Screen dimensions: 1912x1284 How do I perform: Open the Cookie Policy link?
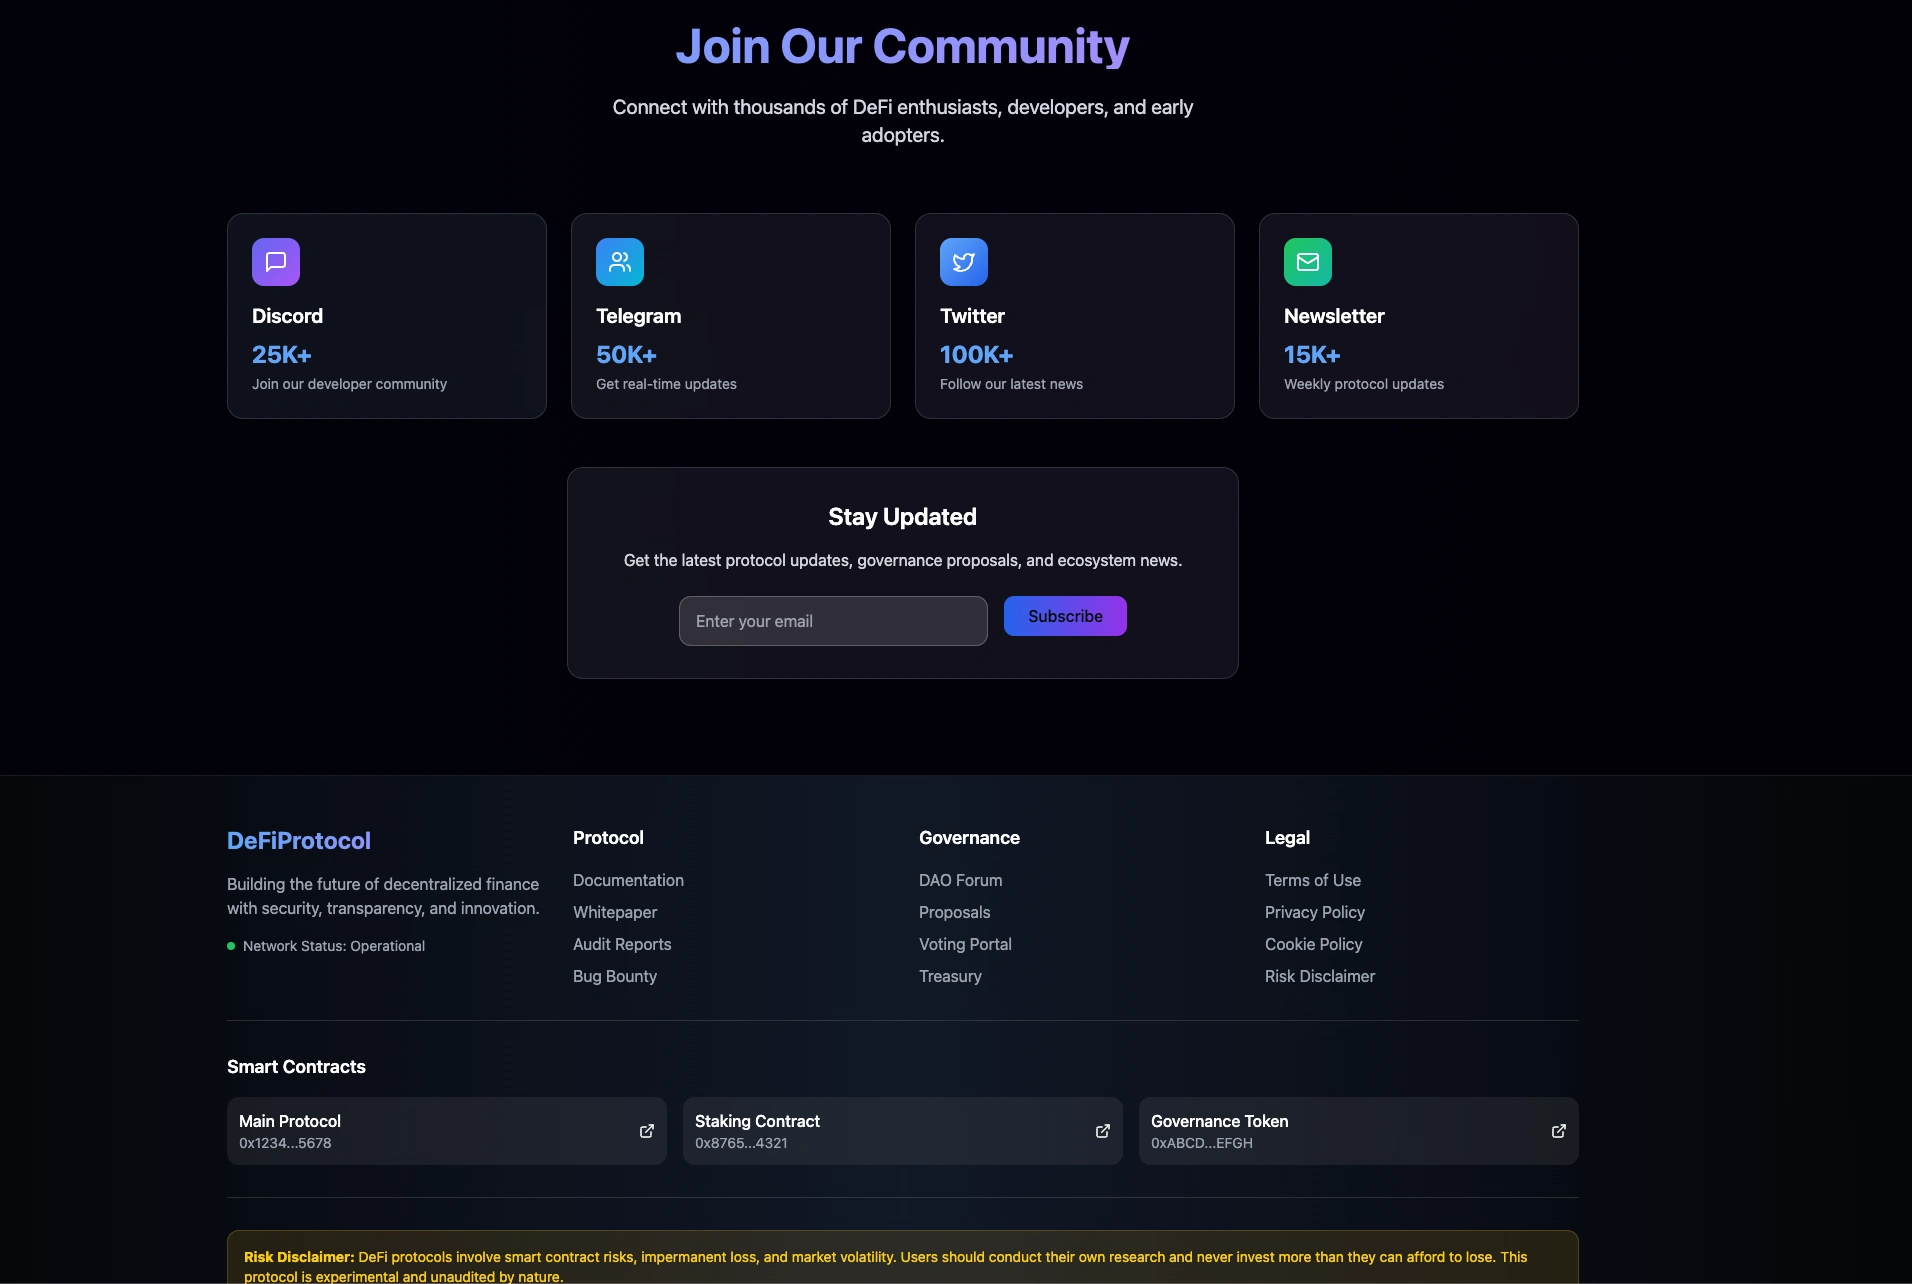(1314, 944)
